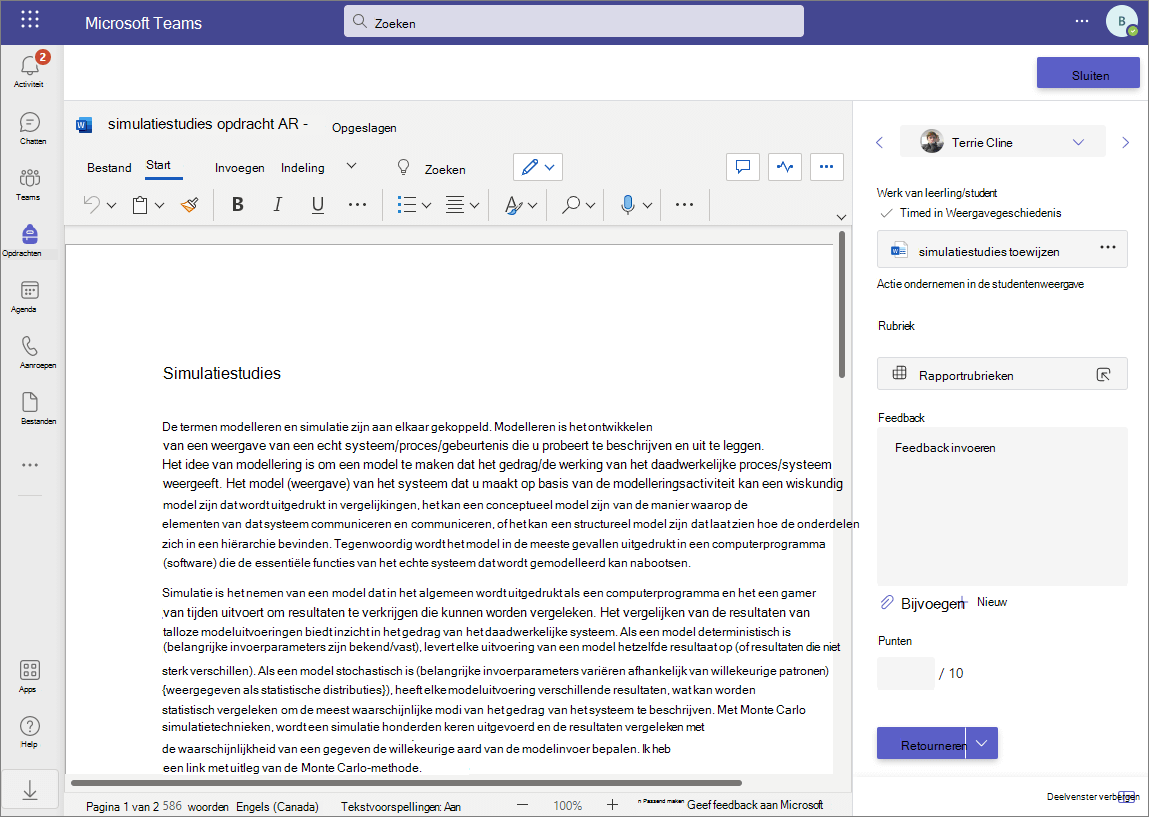This screenshot has width=1149, height=817.
Task: Select the Format Painter brush
Action: click(x=190, y=205)
